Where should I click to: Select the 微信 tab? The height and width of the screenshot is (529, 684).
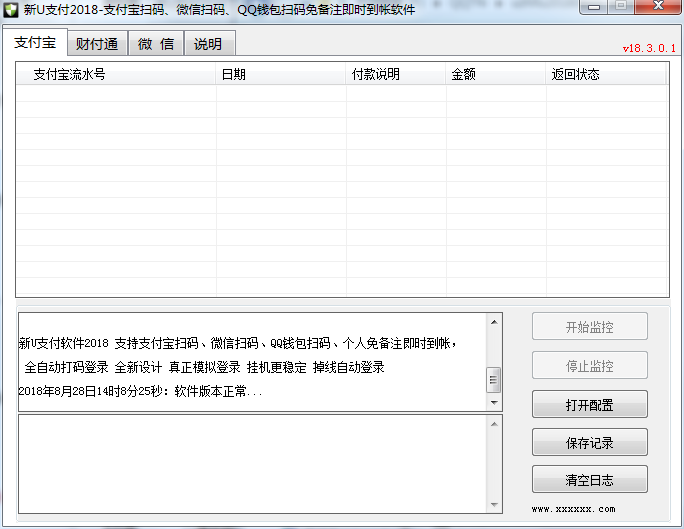[155, 44]
